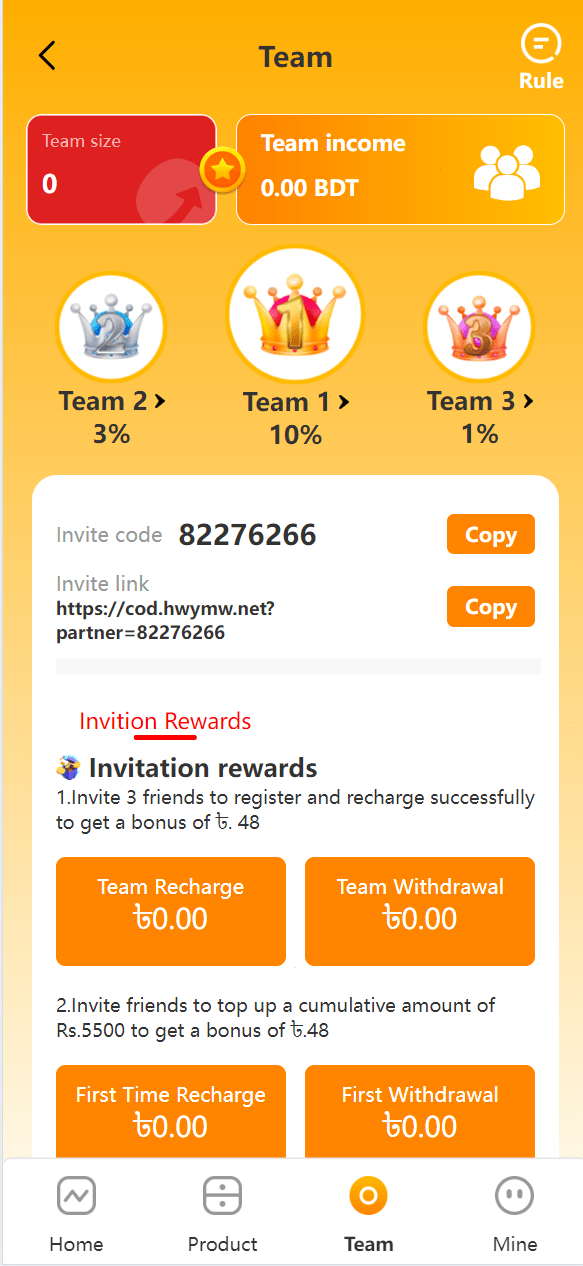Tap the back arrow icon
The width and height of the screenshot is (583, 1266).
(47, 56)
